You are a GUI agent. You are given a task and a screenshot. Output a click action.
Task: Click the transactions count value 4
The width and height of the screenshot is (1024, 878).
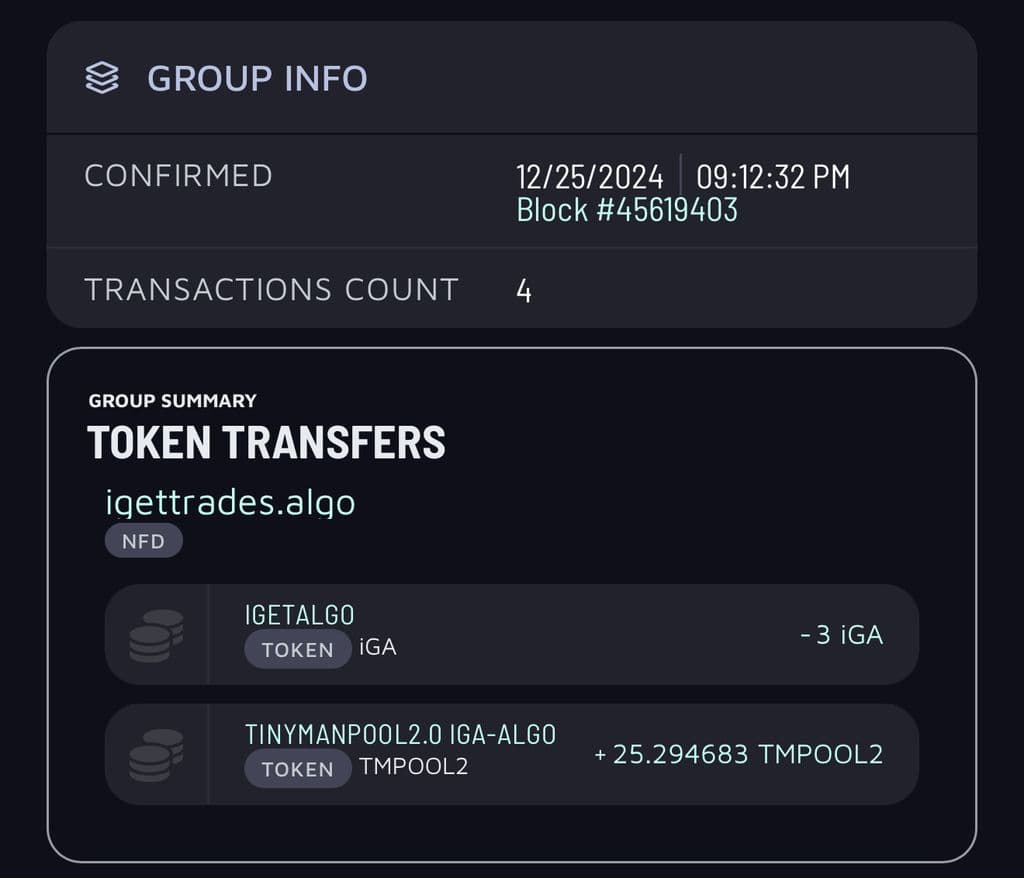524,291
